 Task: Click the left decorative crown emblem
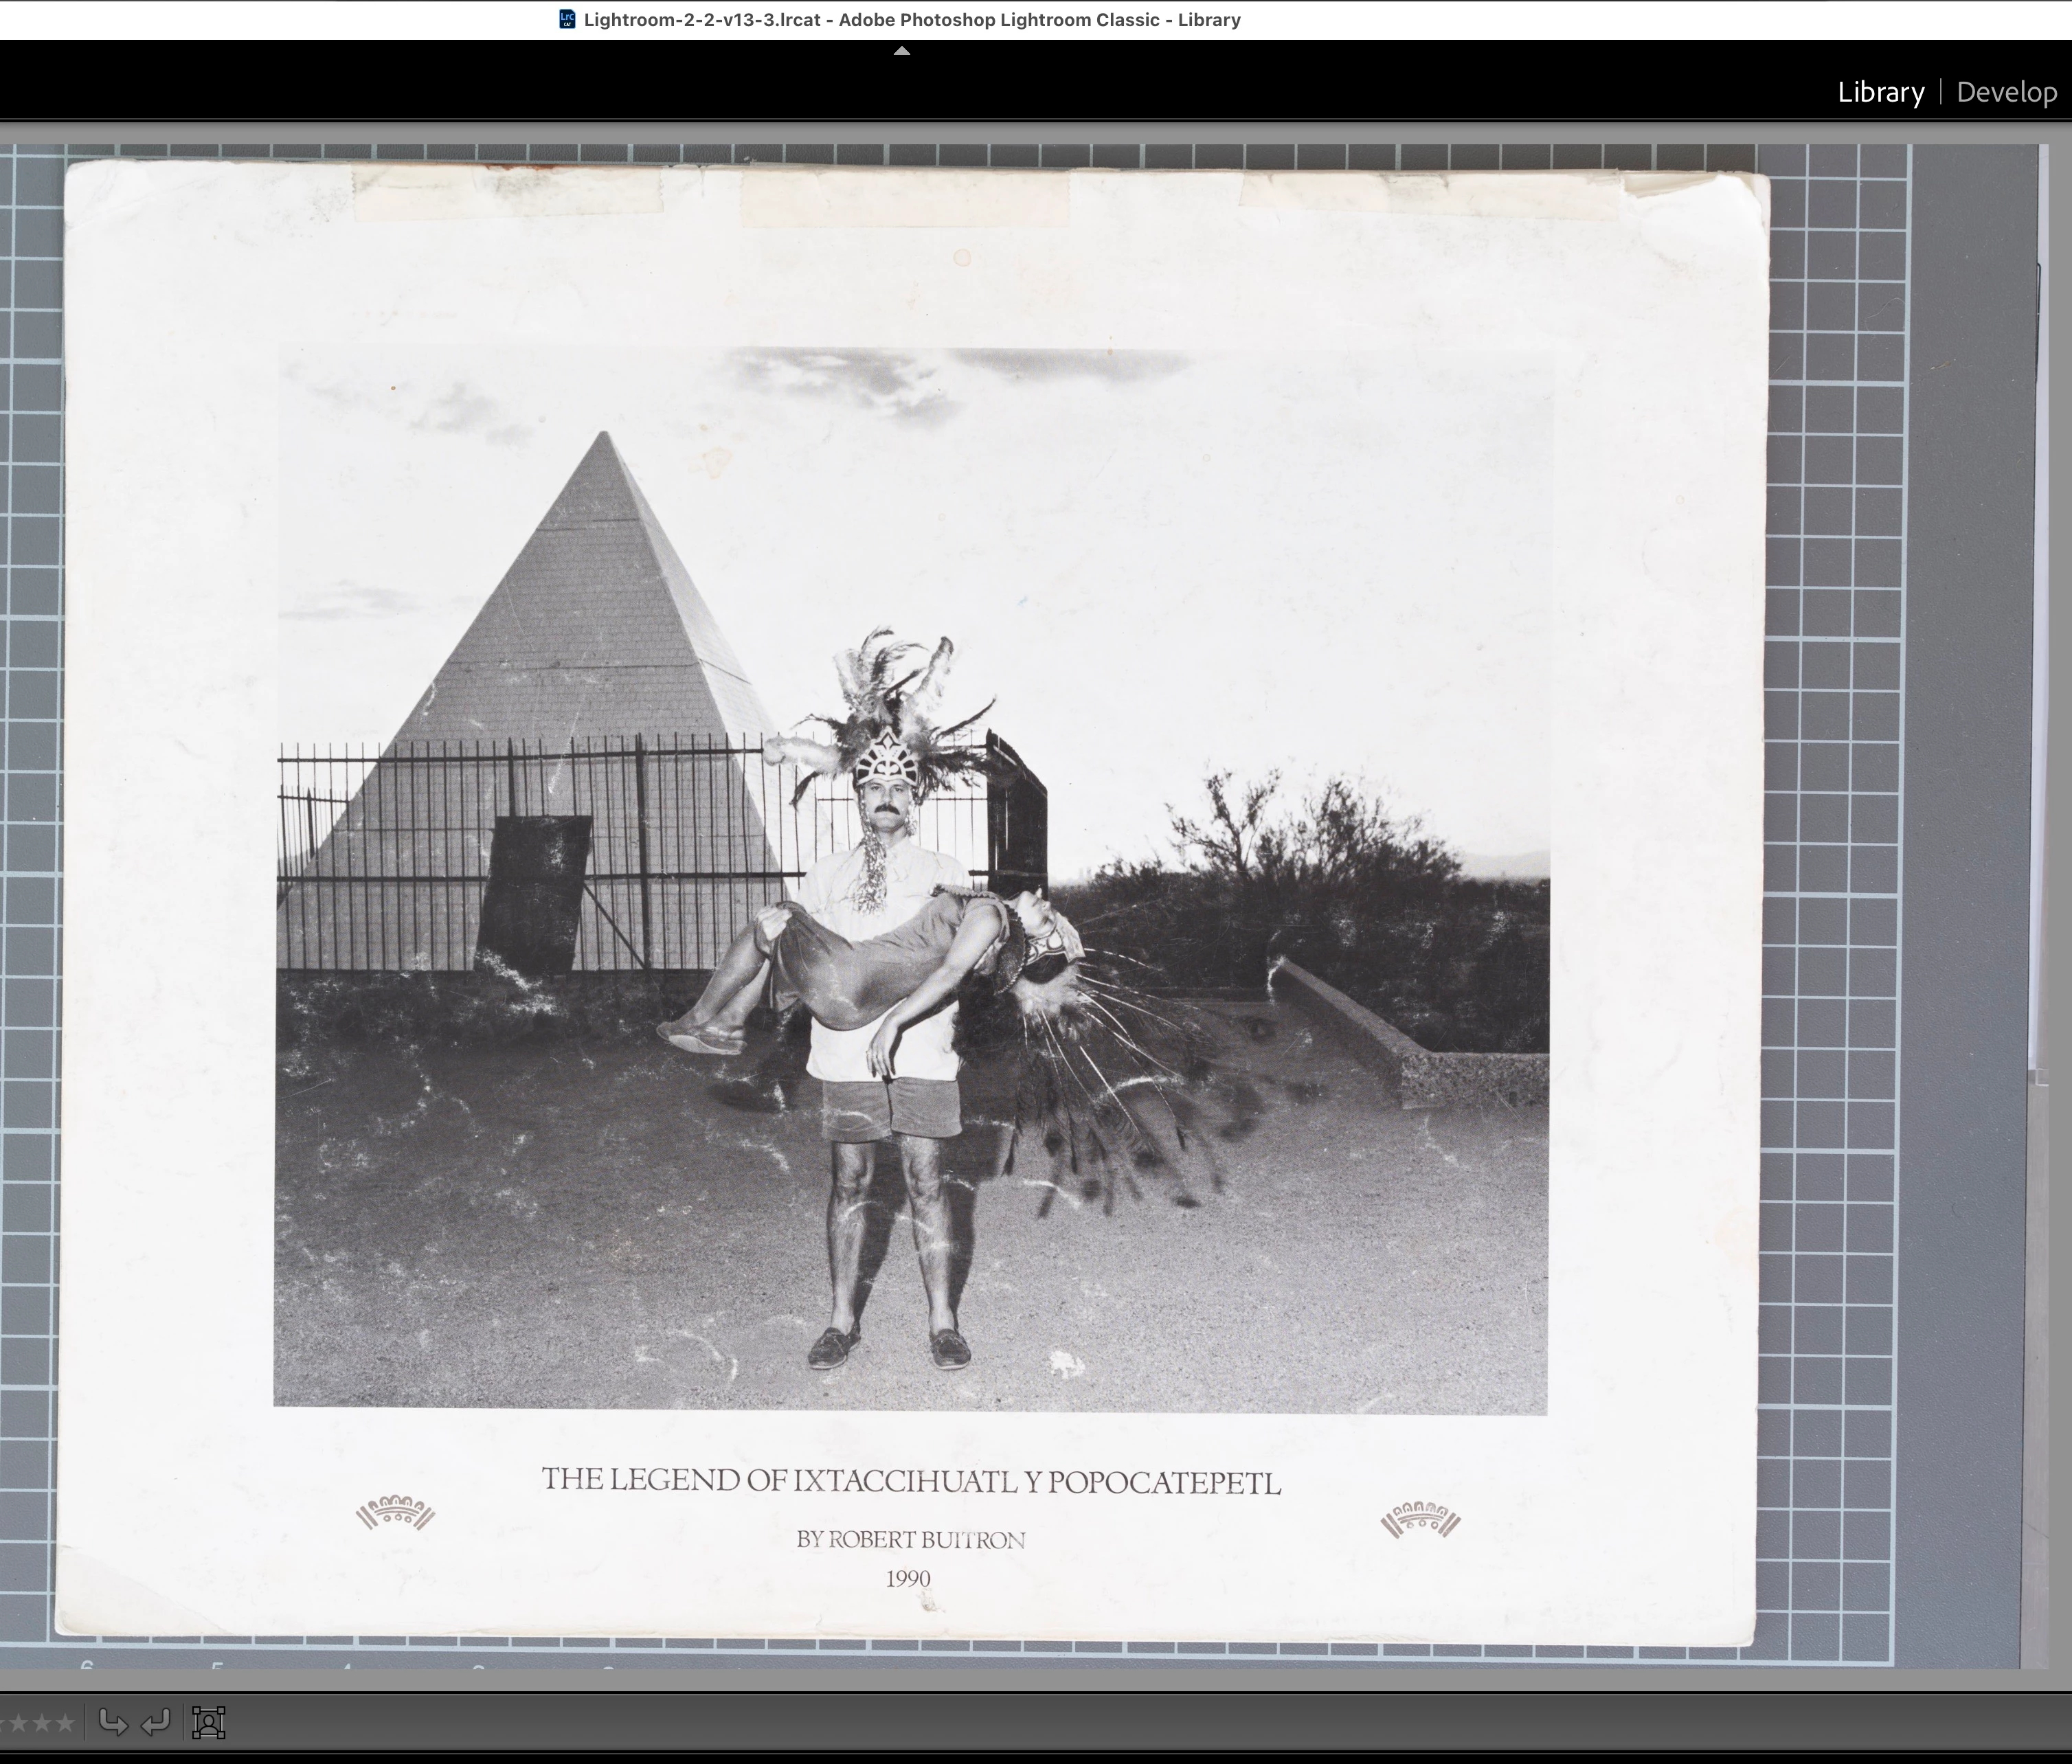(395, 1514)
